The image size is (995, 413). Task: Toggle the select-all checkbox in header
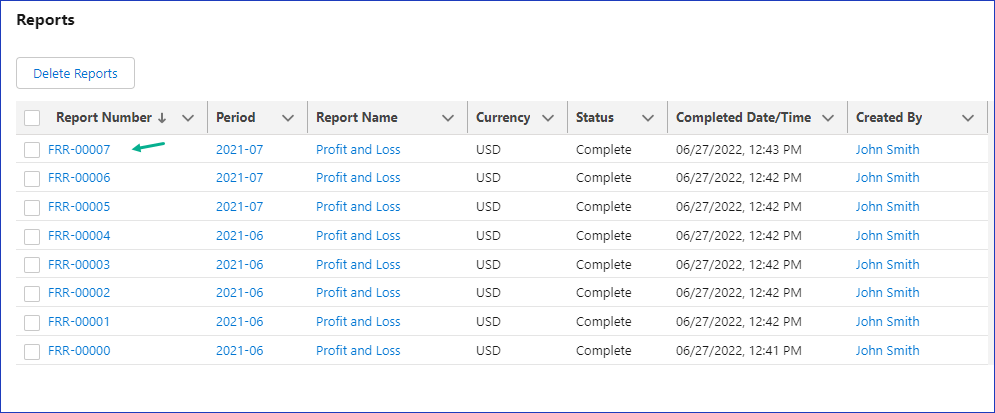coord(32,118)
